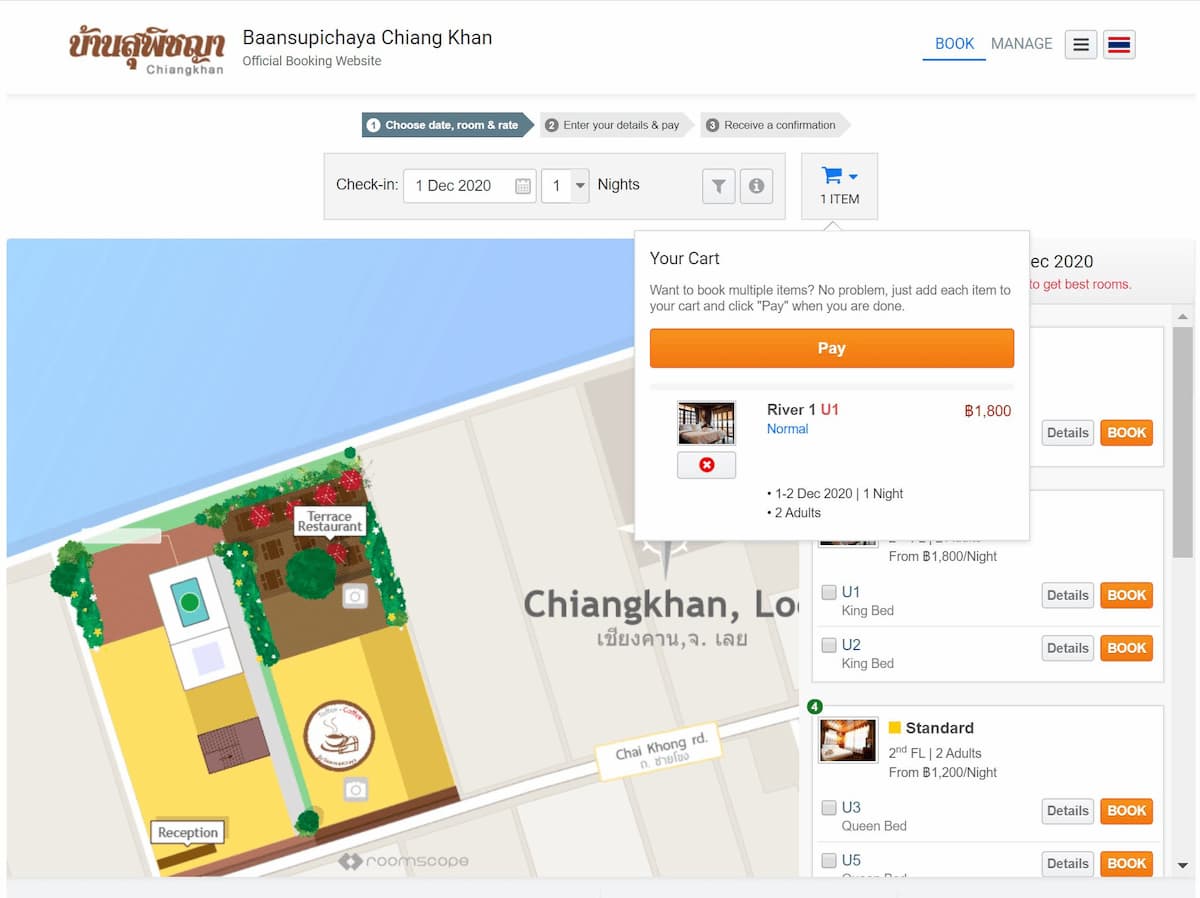Select the U5 room checkbox
This screenshot has width=1200, height=898.
pyautogui.click(x=828, y=860)
